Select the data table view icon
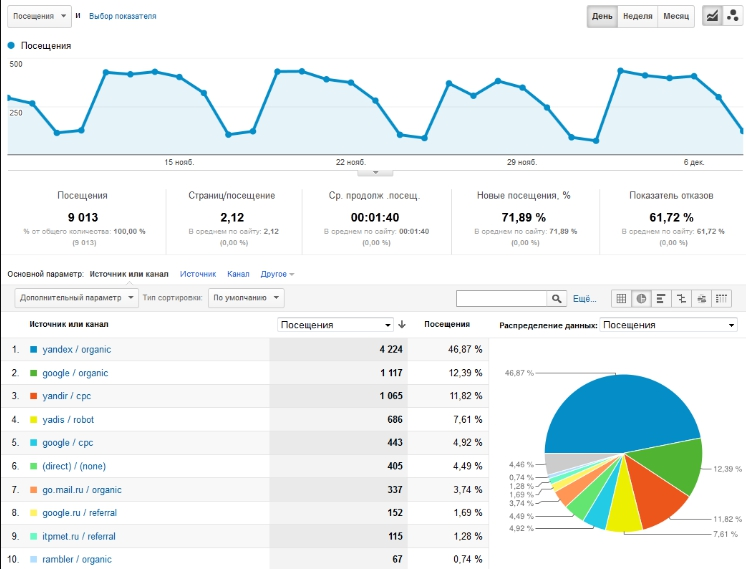 [x=621, y=298]
